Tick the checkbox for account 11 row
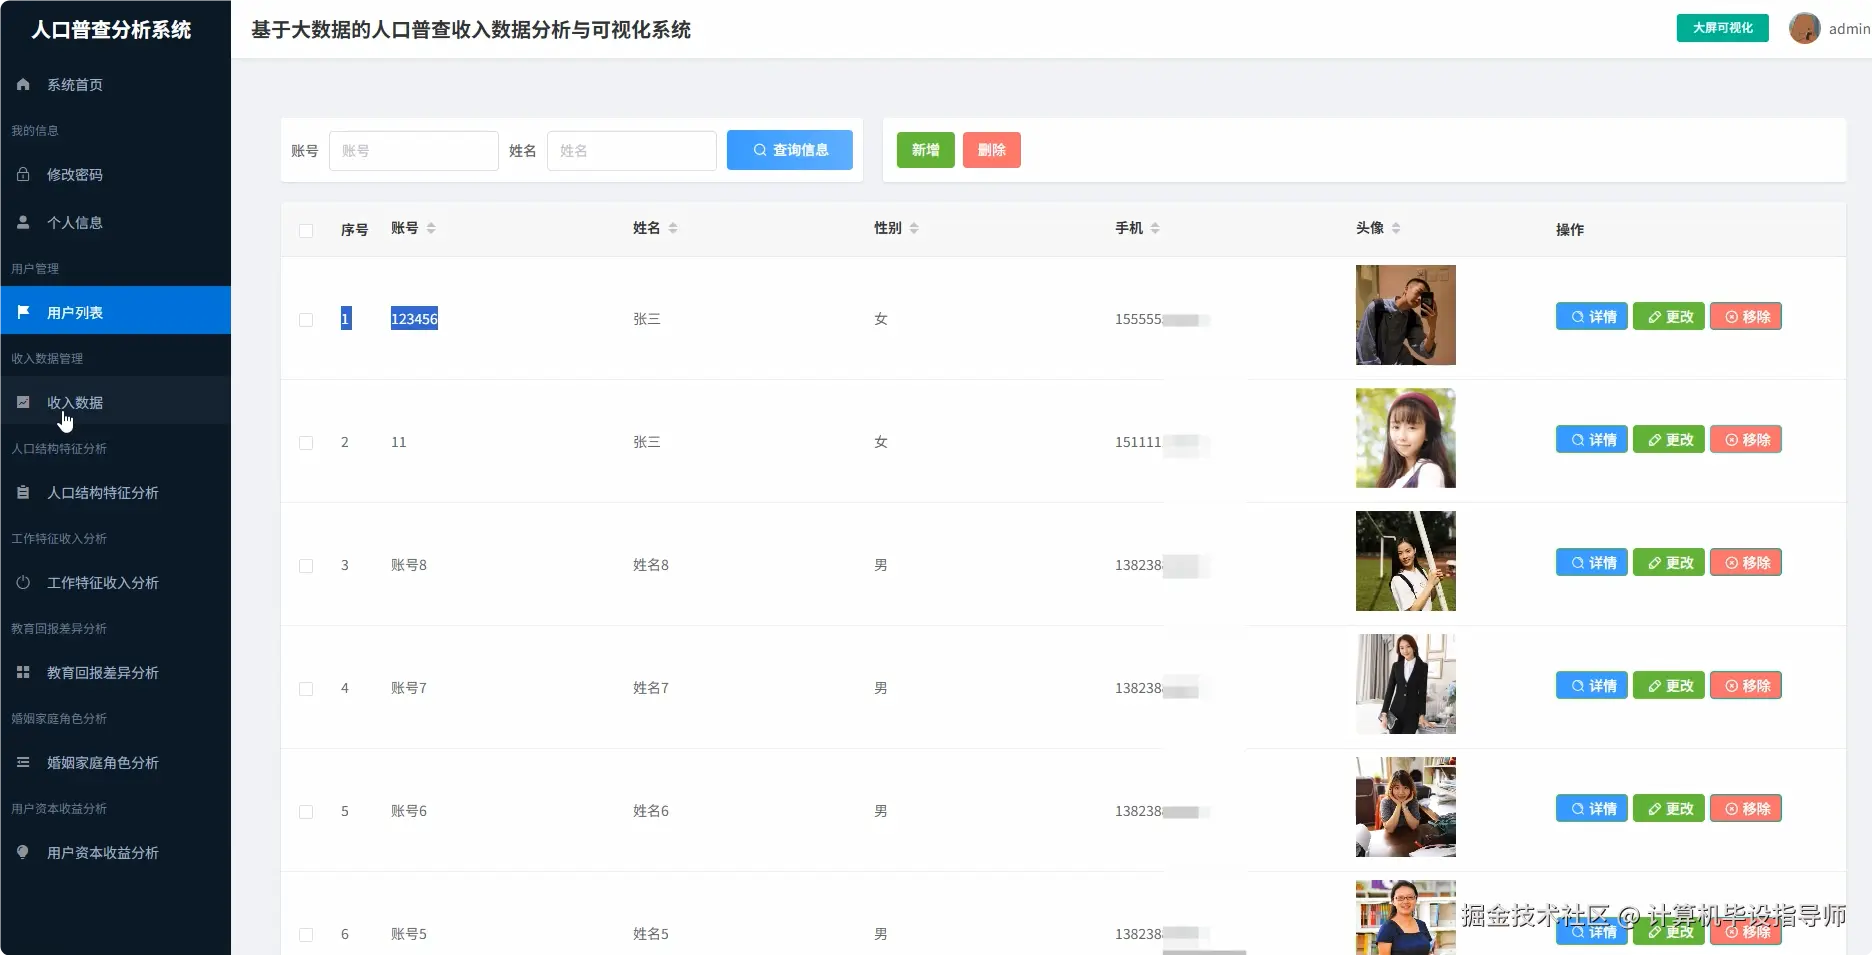The width and height of the screenshot is (1872, 955). pos(306,443)
